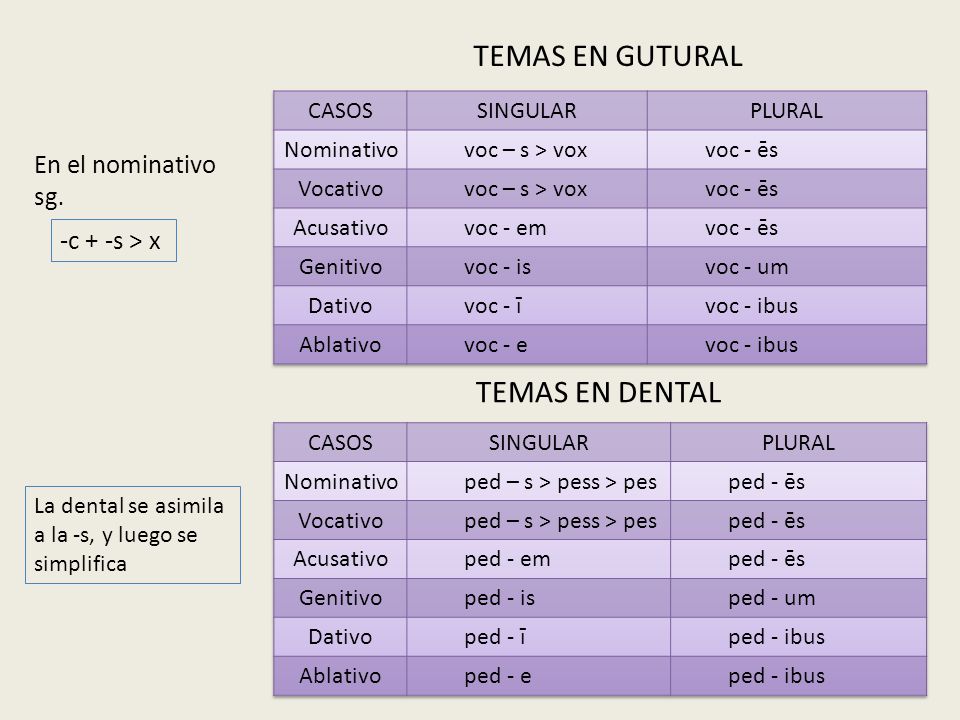Select the 'voc – s > vox' Nominativo cell

click(x=527, y=150)
